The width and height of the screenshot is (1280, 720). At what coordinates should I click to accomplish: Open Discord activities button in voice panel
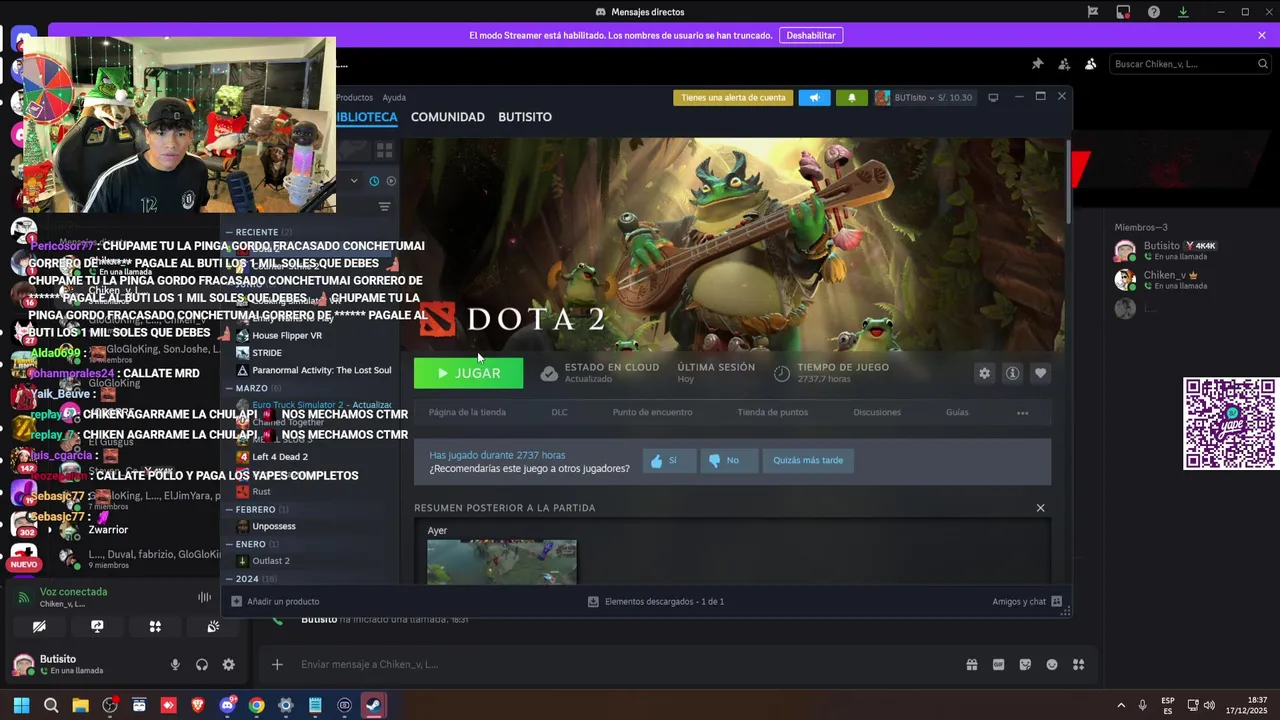tap(155, 626)
